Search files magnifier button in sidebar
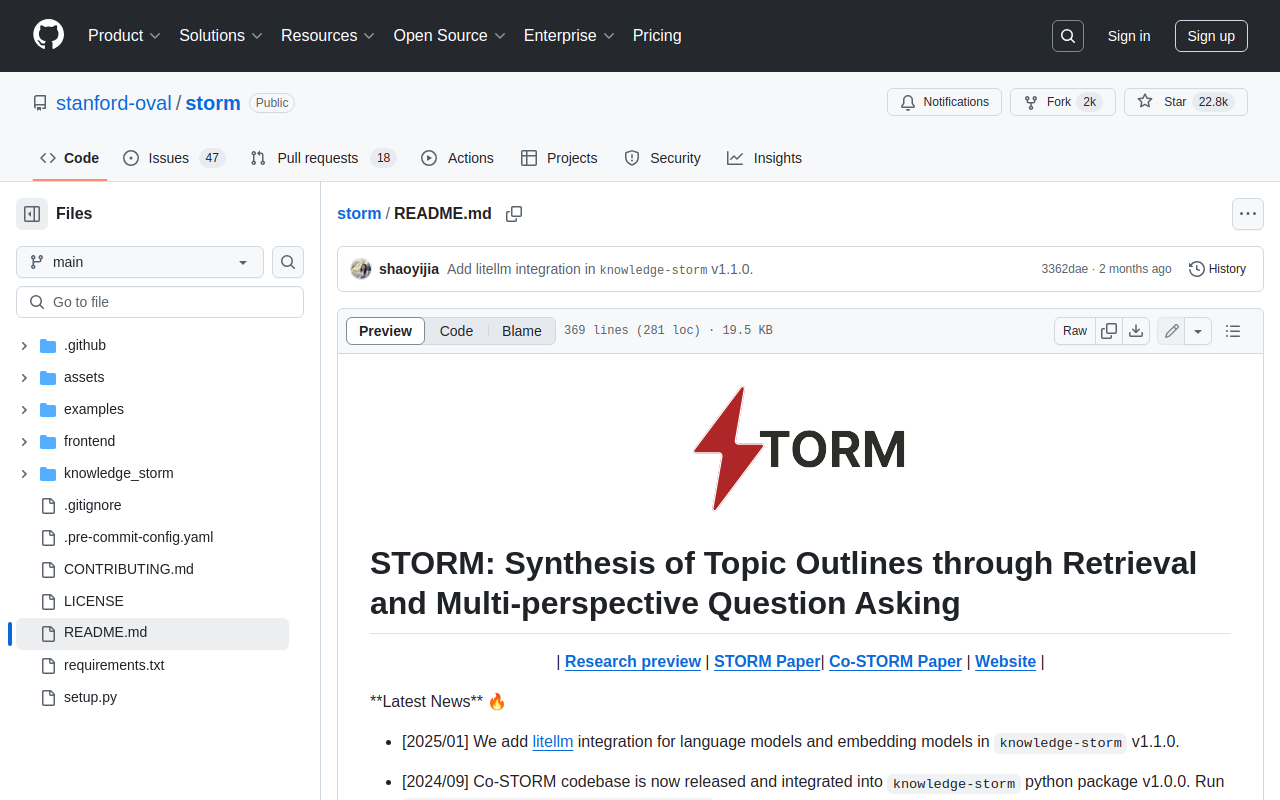The width and height of the screenshot is (1280, 800). (x=288, y=262)
